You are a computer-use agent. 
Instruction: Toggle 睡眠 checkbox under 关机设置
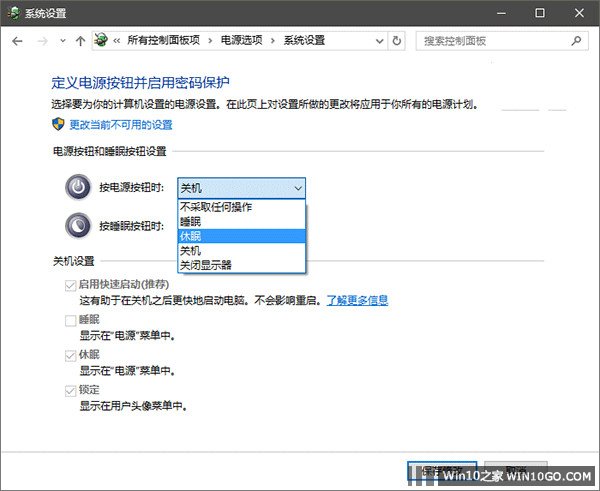coord(70,320)
